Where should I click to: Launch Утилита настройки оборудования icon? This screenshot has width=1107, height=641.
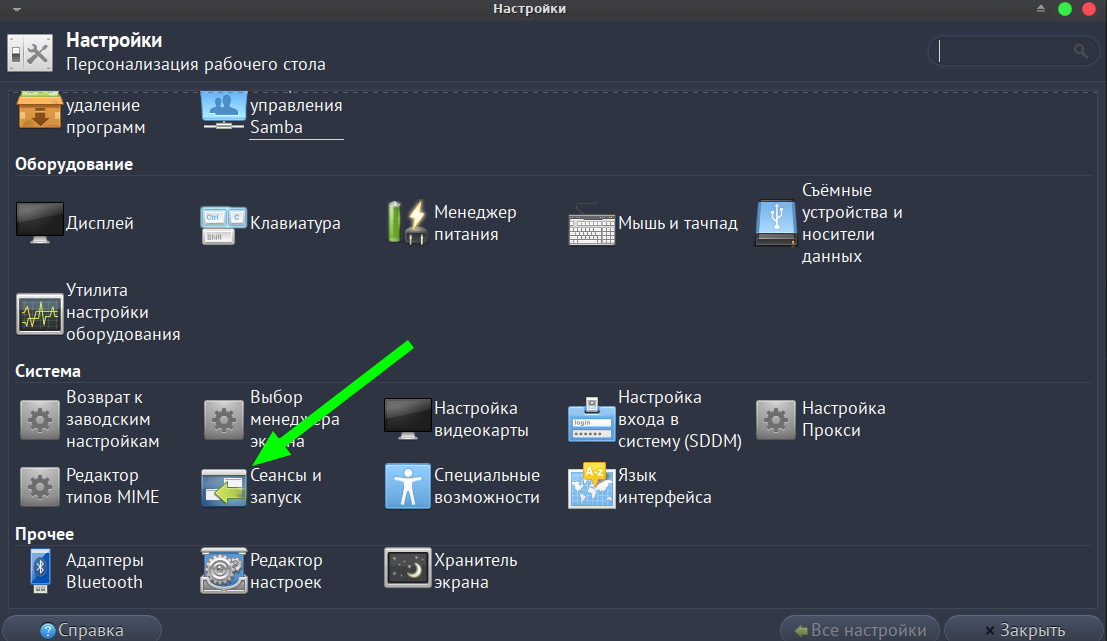(x=40, y=313)
